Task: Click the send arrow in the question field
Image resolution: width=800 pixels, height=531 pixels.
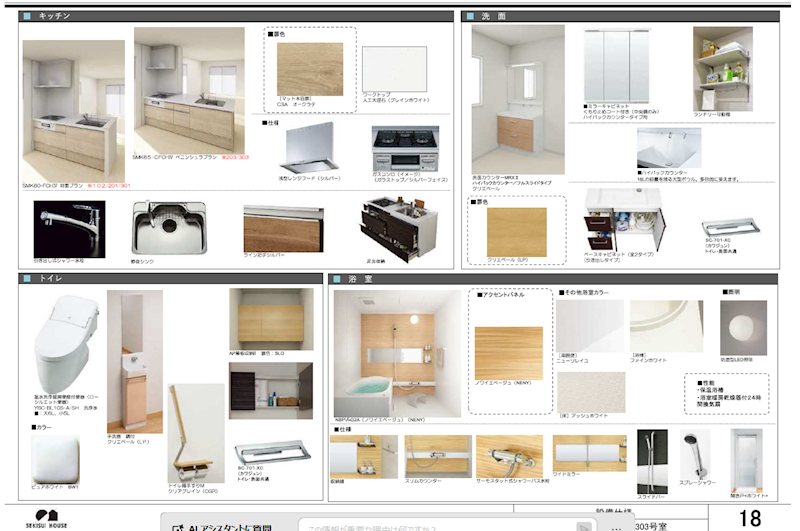Action: click(x=583, y=527)
